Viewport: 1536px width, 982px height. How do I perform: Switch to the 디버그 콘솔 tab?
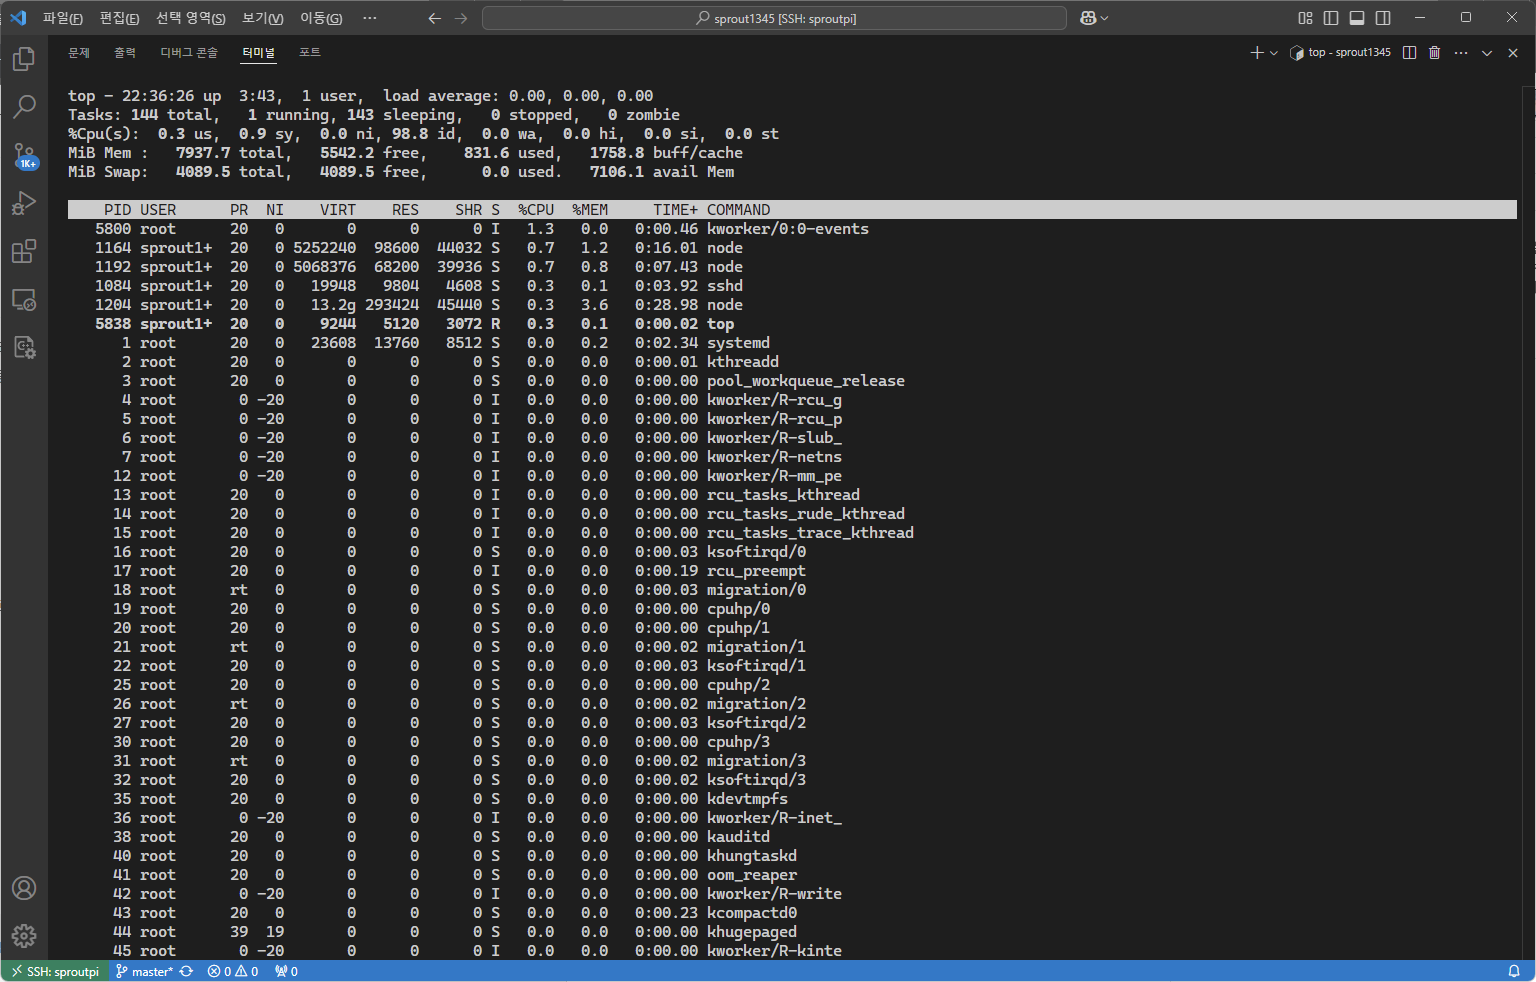[189, 53]
